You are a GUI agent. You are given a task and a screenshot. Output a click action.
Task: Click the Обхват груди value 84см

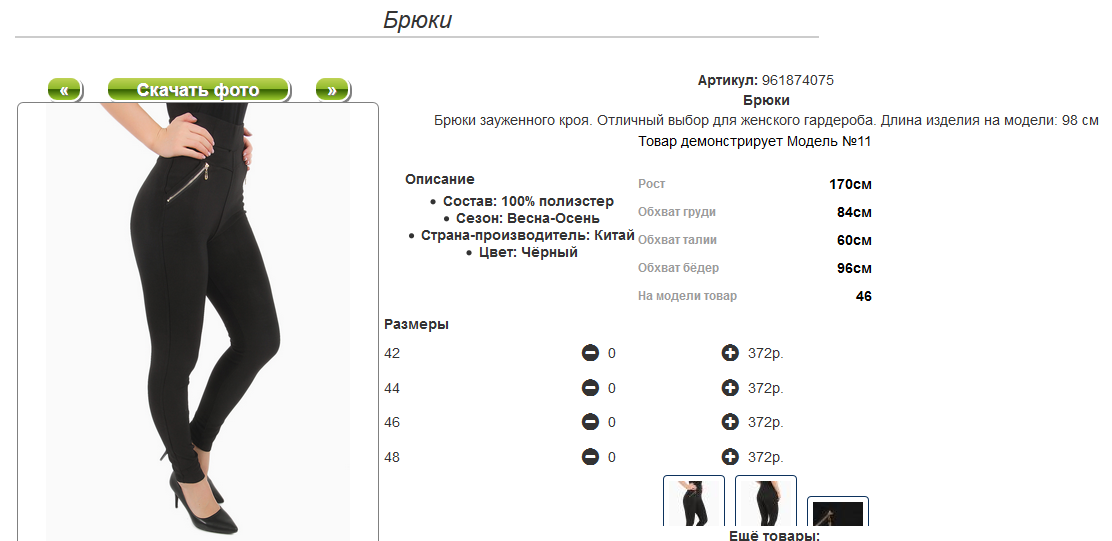pos(855,212)
